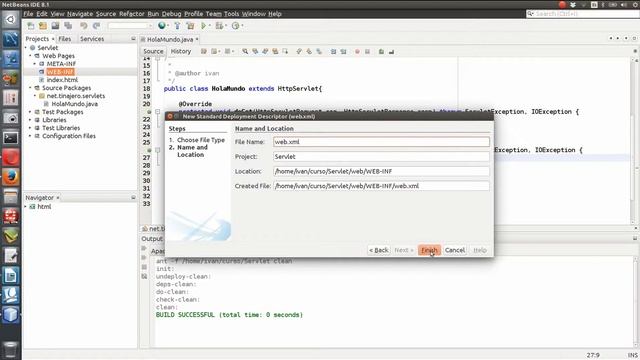Select HolaMundo.java in Projects tree
This screenshot has width=640, height=360.
click(x=74, y=104)
